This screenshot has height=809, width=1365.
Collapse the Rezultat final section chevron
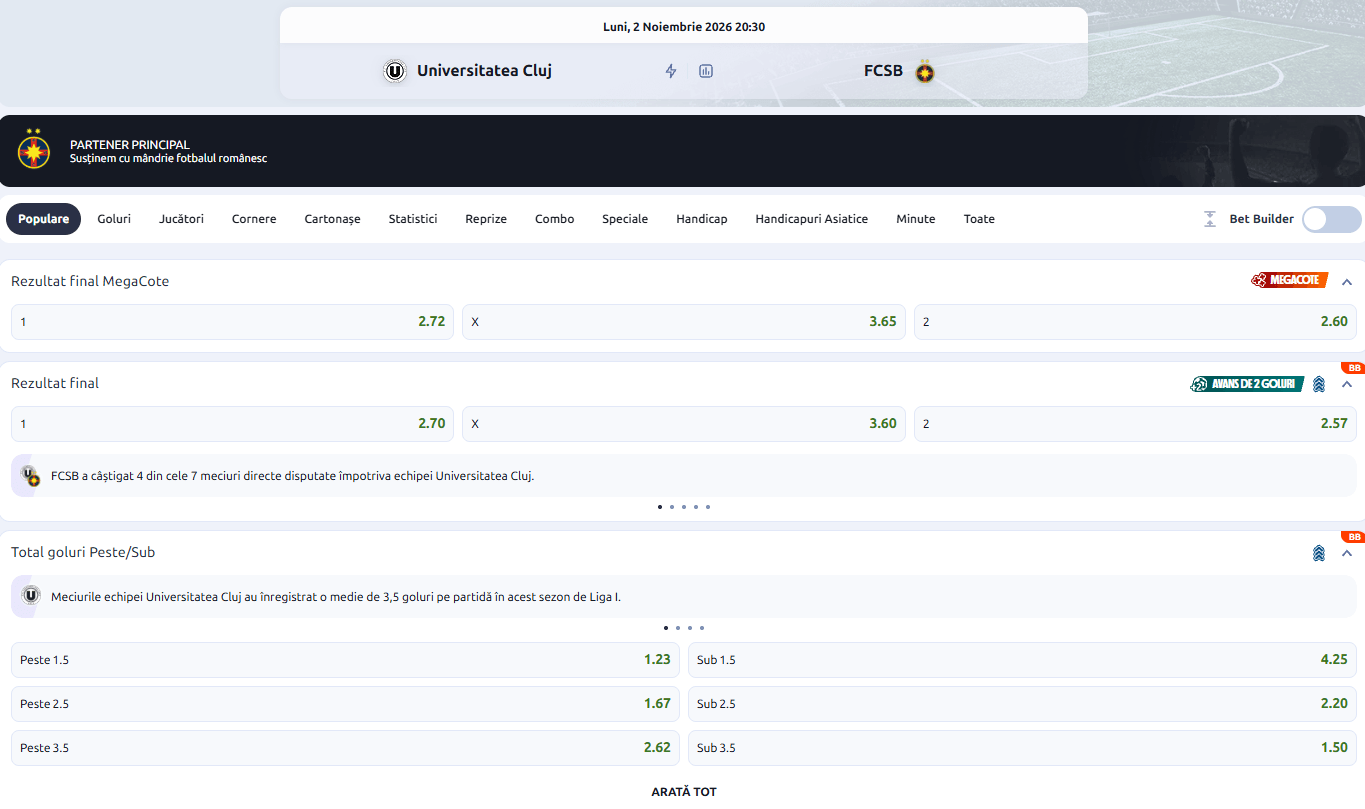1347,384
